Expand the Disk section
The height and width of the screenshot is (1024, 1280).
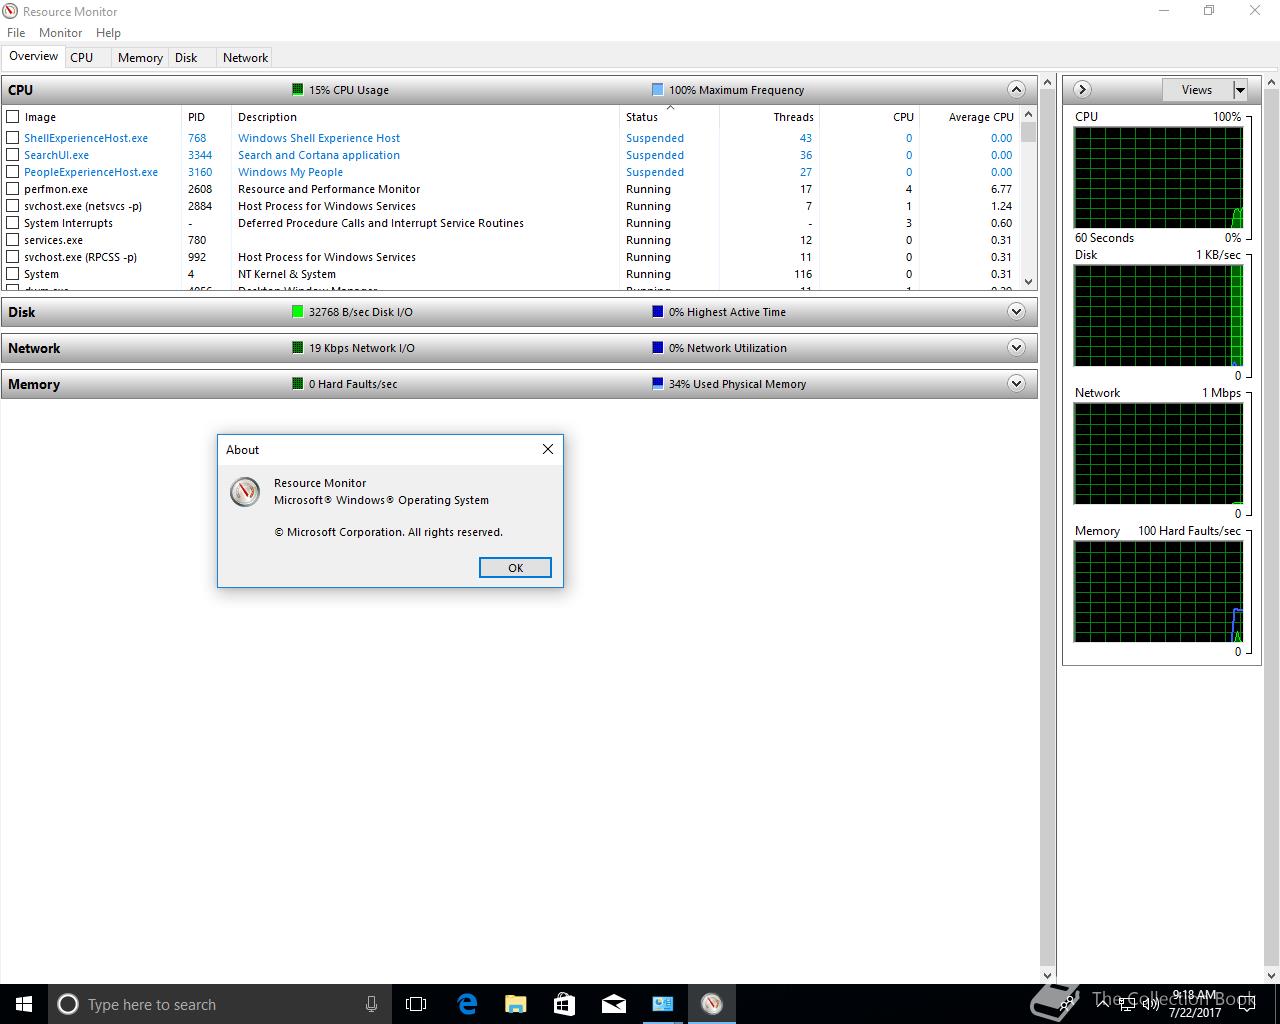click(x=1016, y=312)
